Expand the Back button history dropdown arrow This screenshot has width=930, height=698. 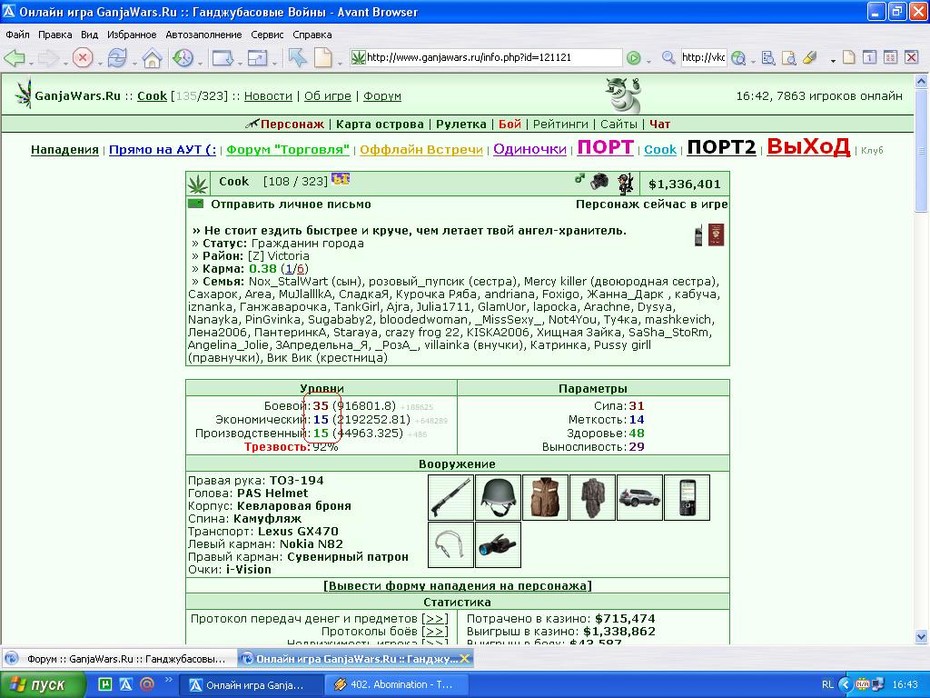30,62
